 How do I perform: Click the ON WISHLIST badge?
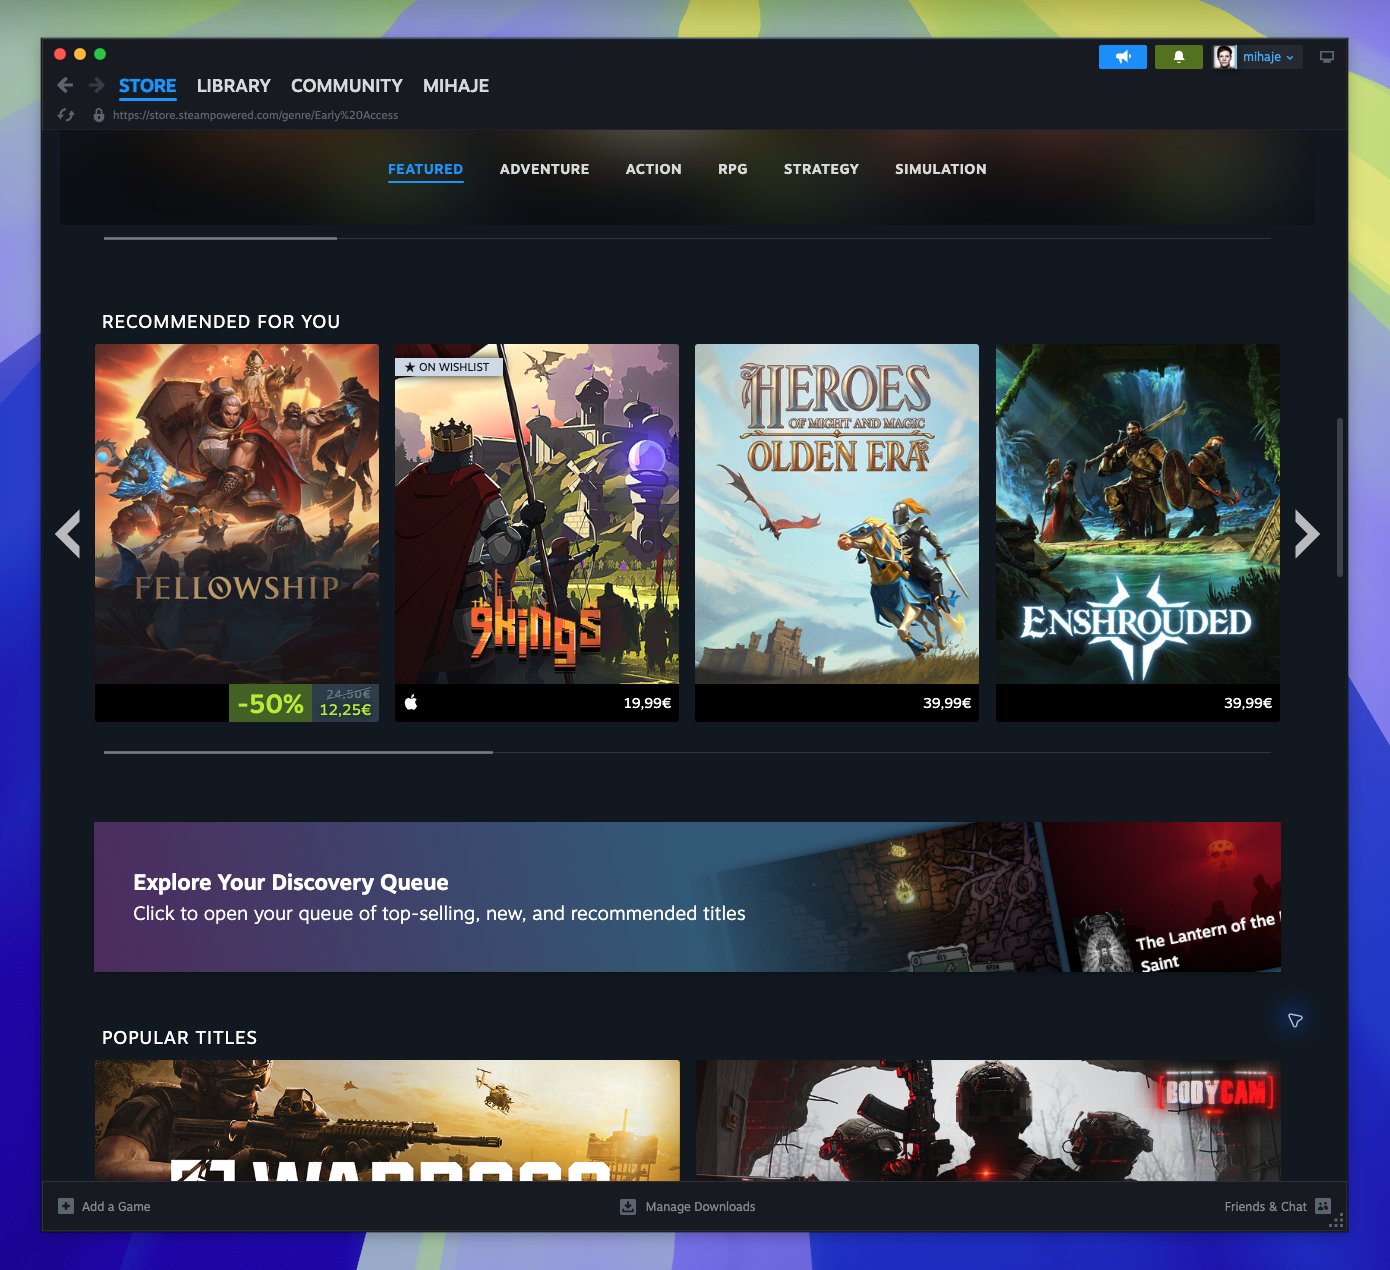[x=448, y=367]
